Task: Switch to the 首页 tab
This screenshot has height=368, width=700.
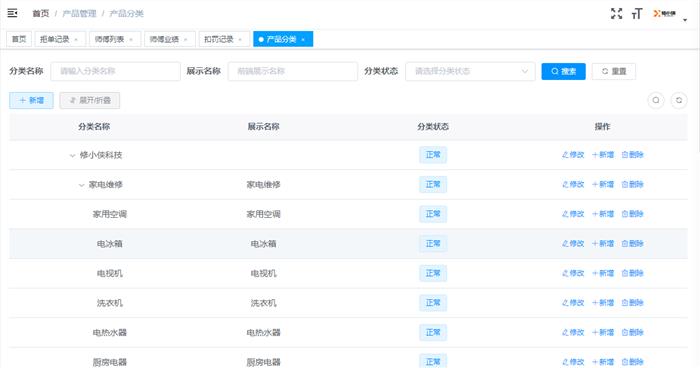Action: [x=19, y=39]
